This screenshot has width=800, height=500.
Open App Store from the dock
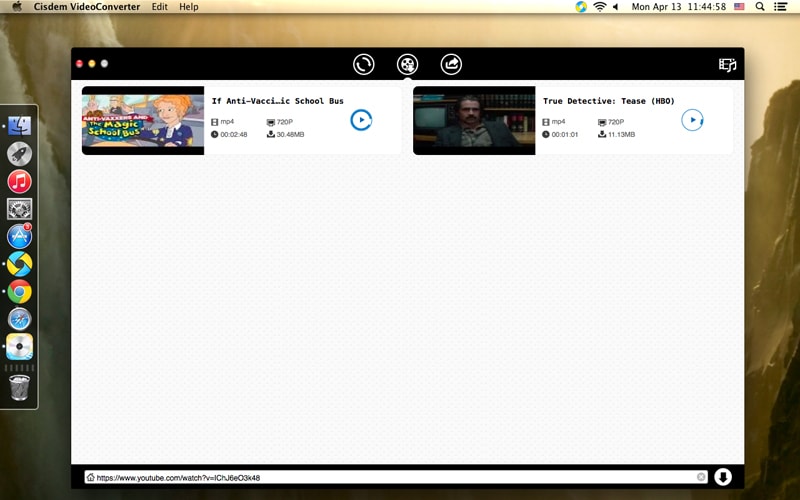coord(19,236)
